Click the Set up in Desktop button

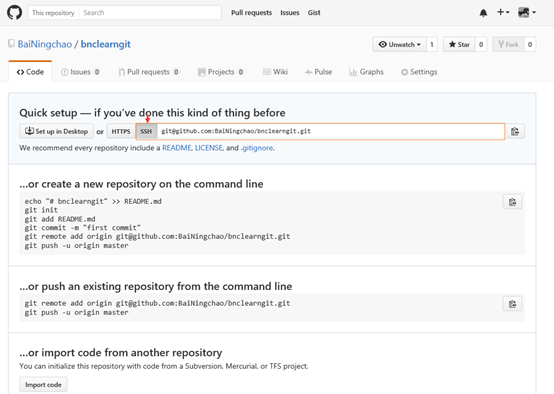57,131
